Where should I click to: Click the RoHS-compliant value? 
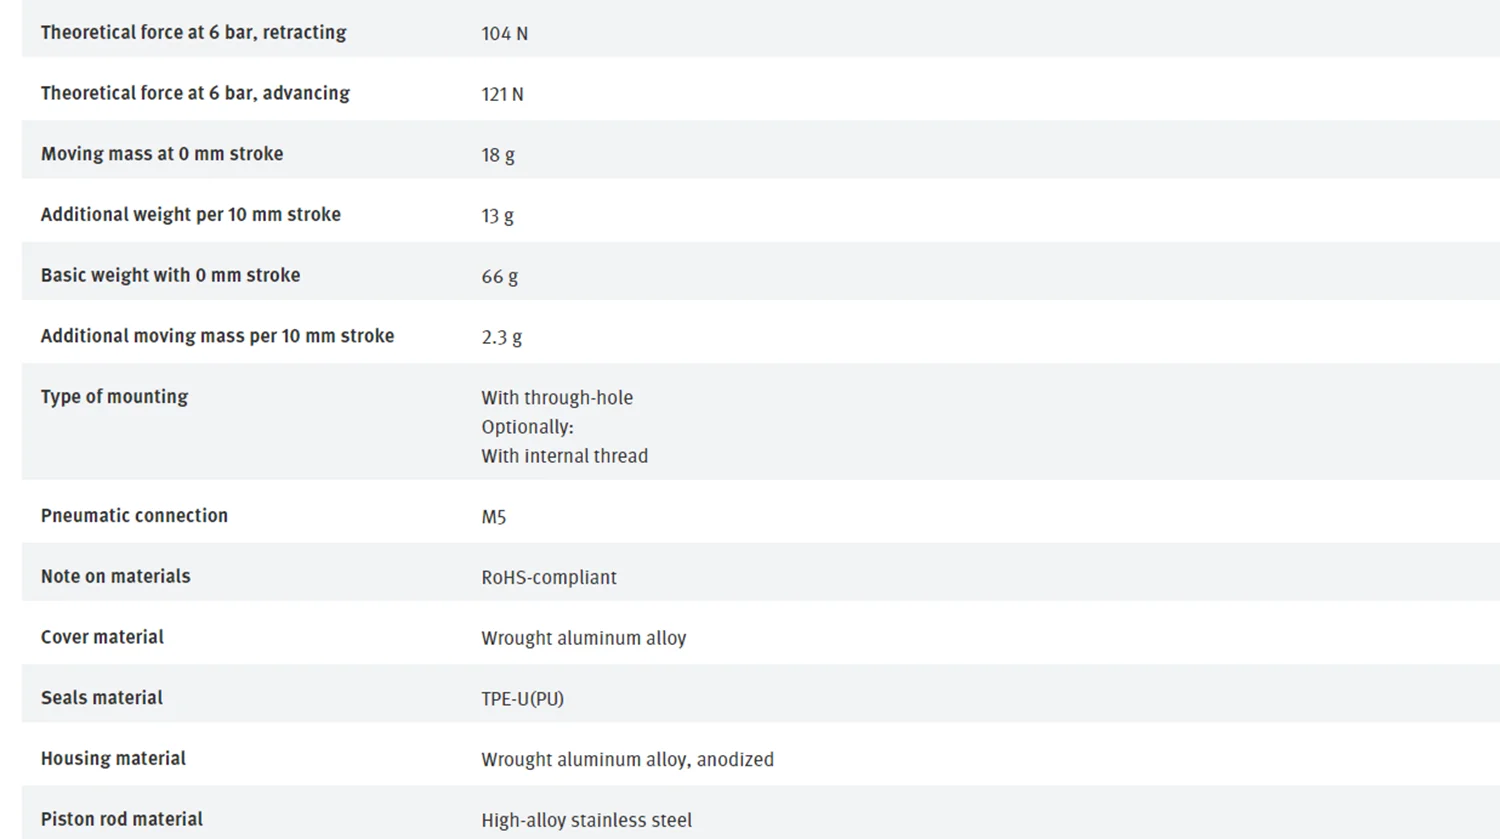pyautogui.click(x=549, y=577)
